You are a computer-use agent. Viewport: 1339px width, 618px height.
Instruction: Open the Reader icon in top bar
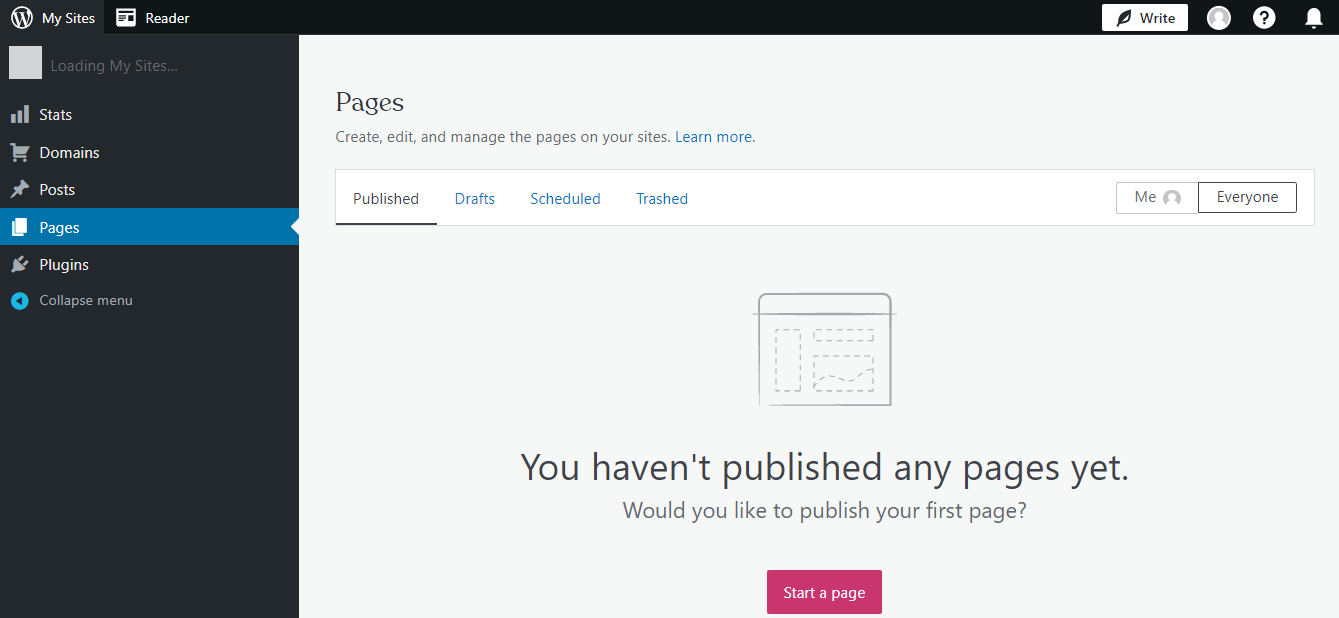tap(126, 18)
